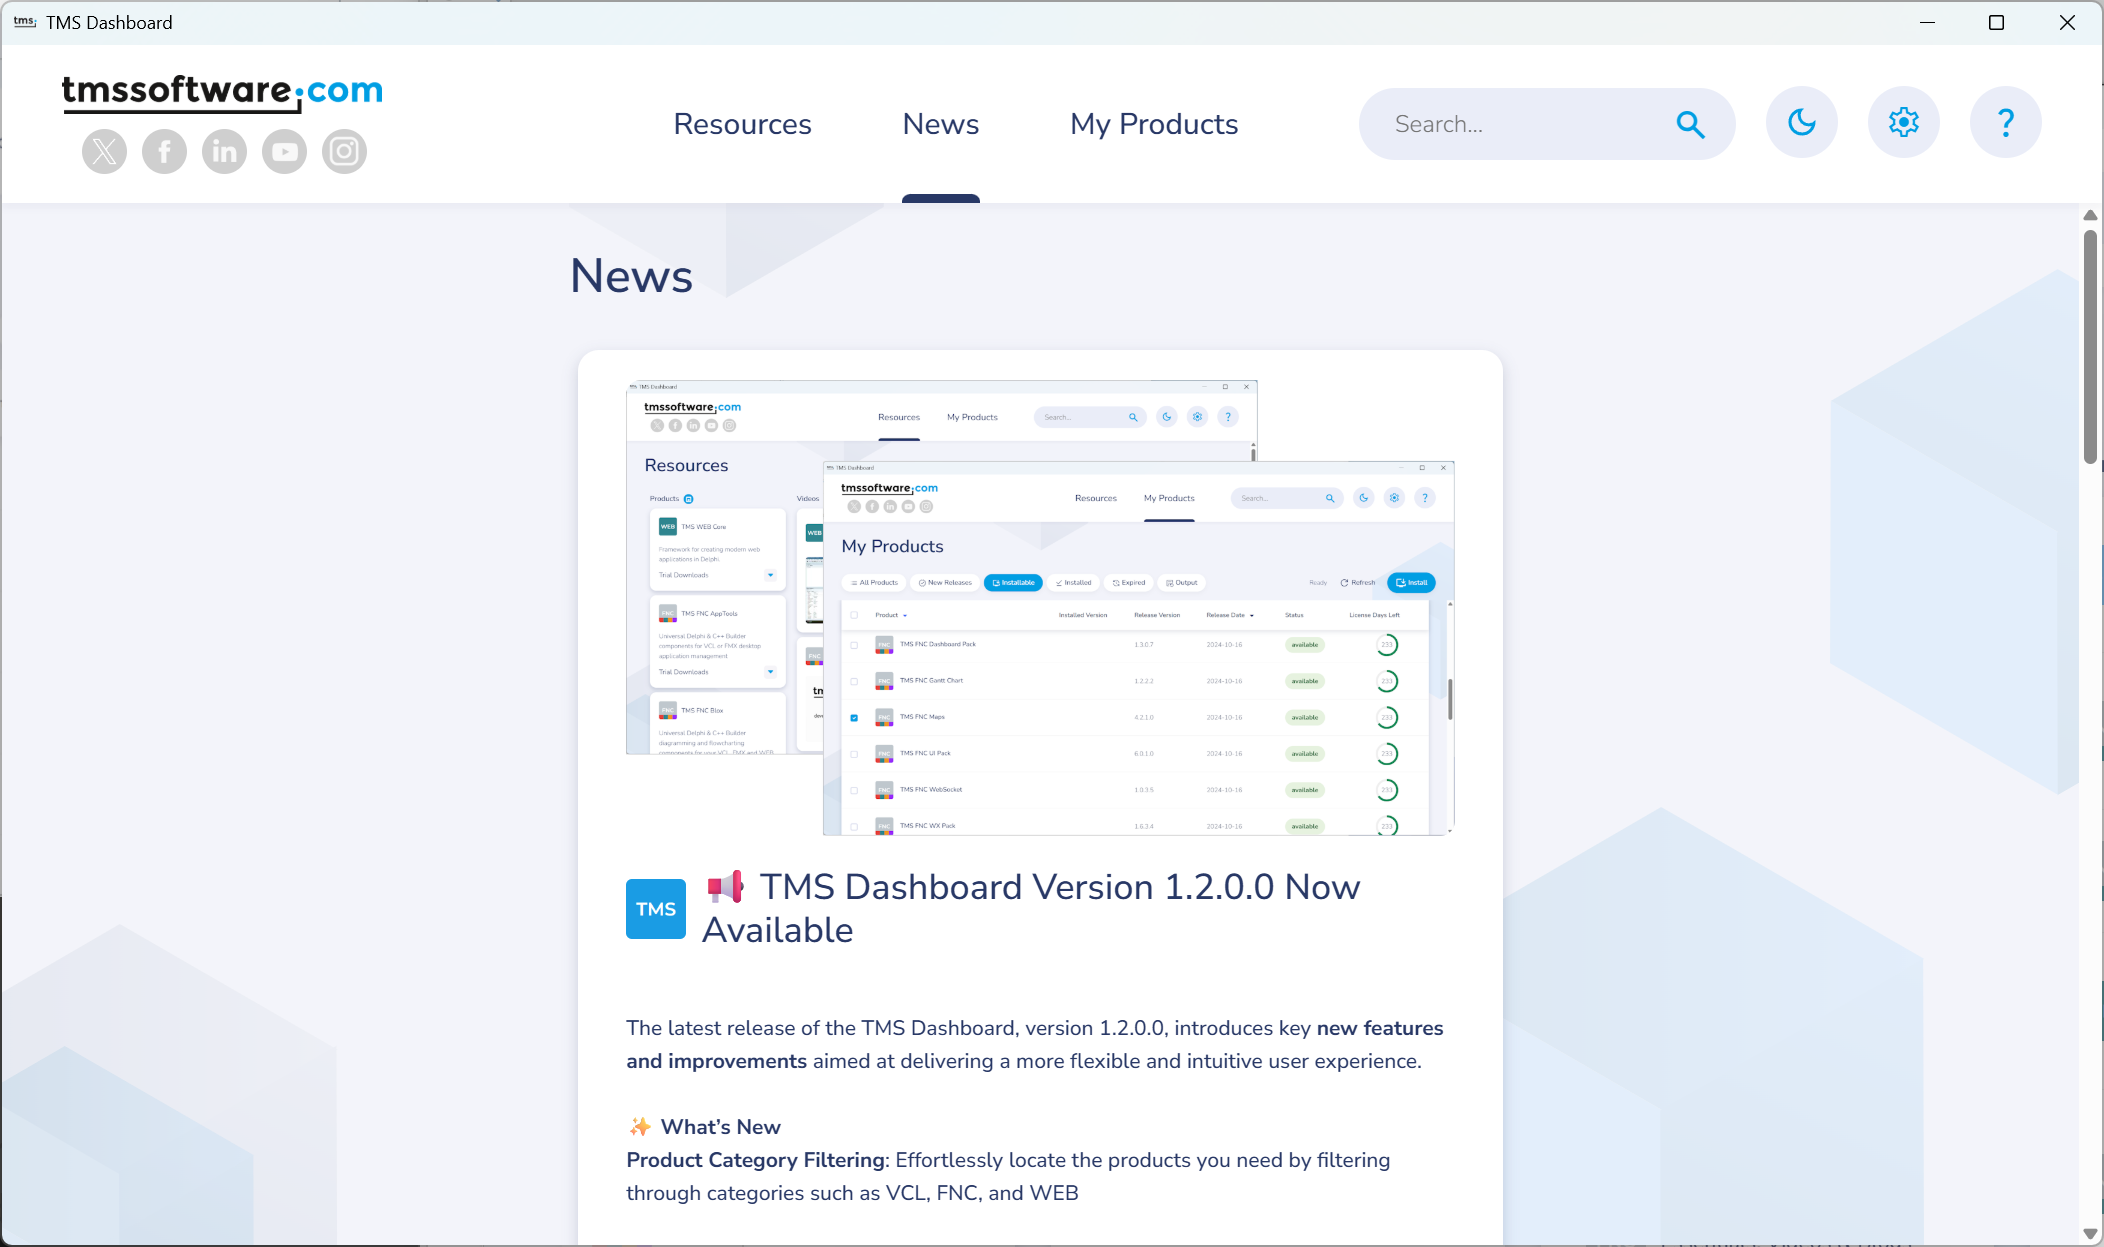Open the Facebook social icon
2104x1247 pixels.
[x=164, y=152]
